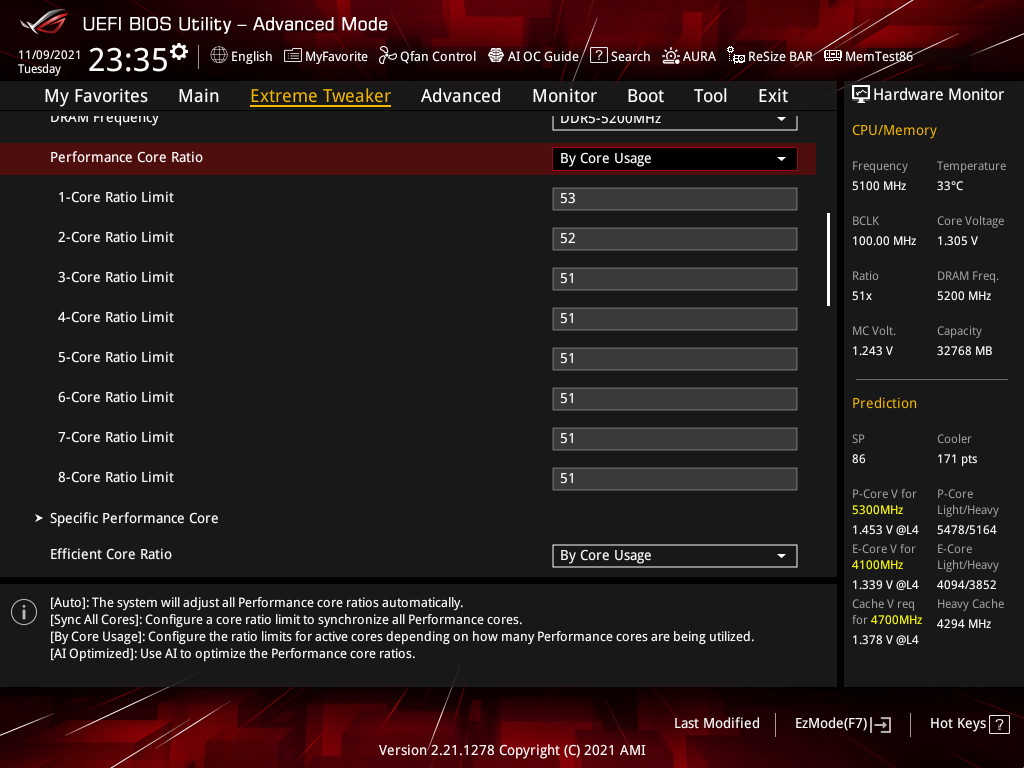
Task: Click the CPU/Memory heading
Action: (x=894, y=130)
